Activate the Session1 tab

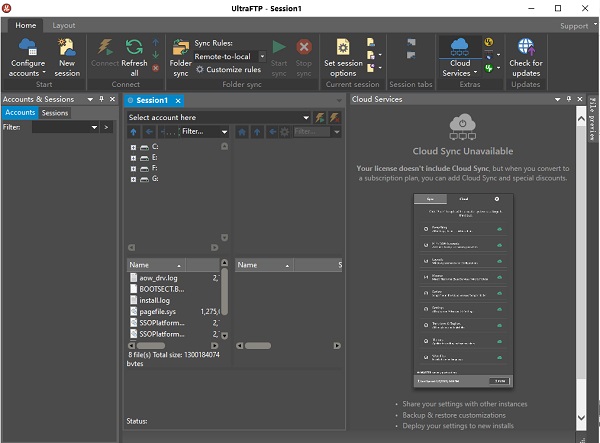152,100
